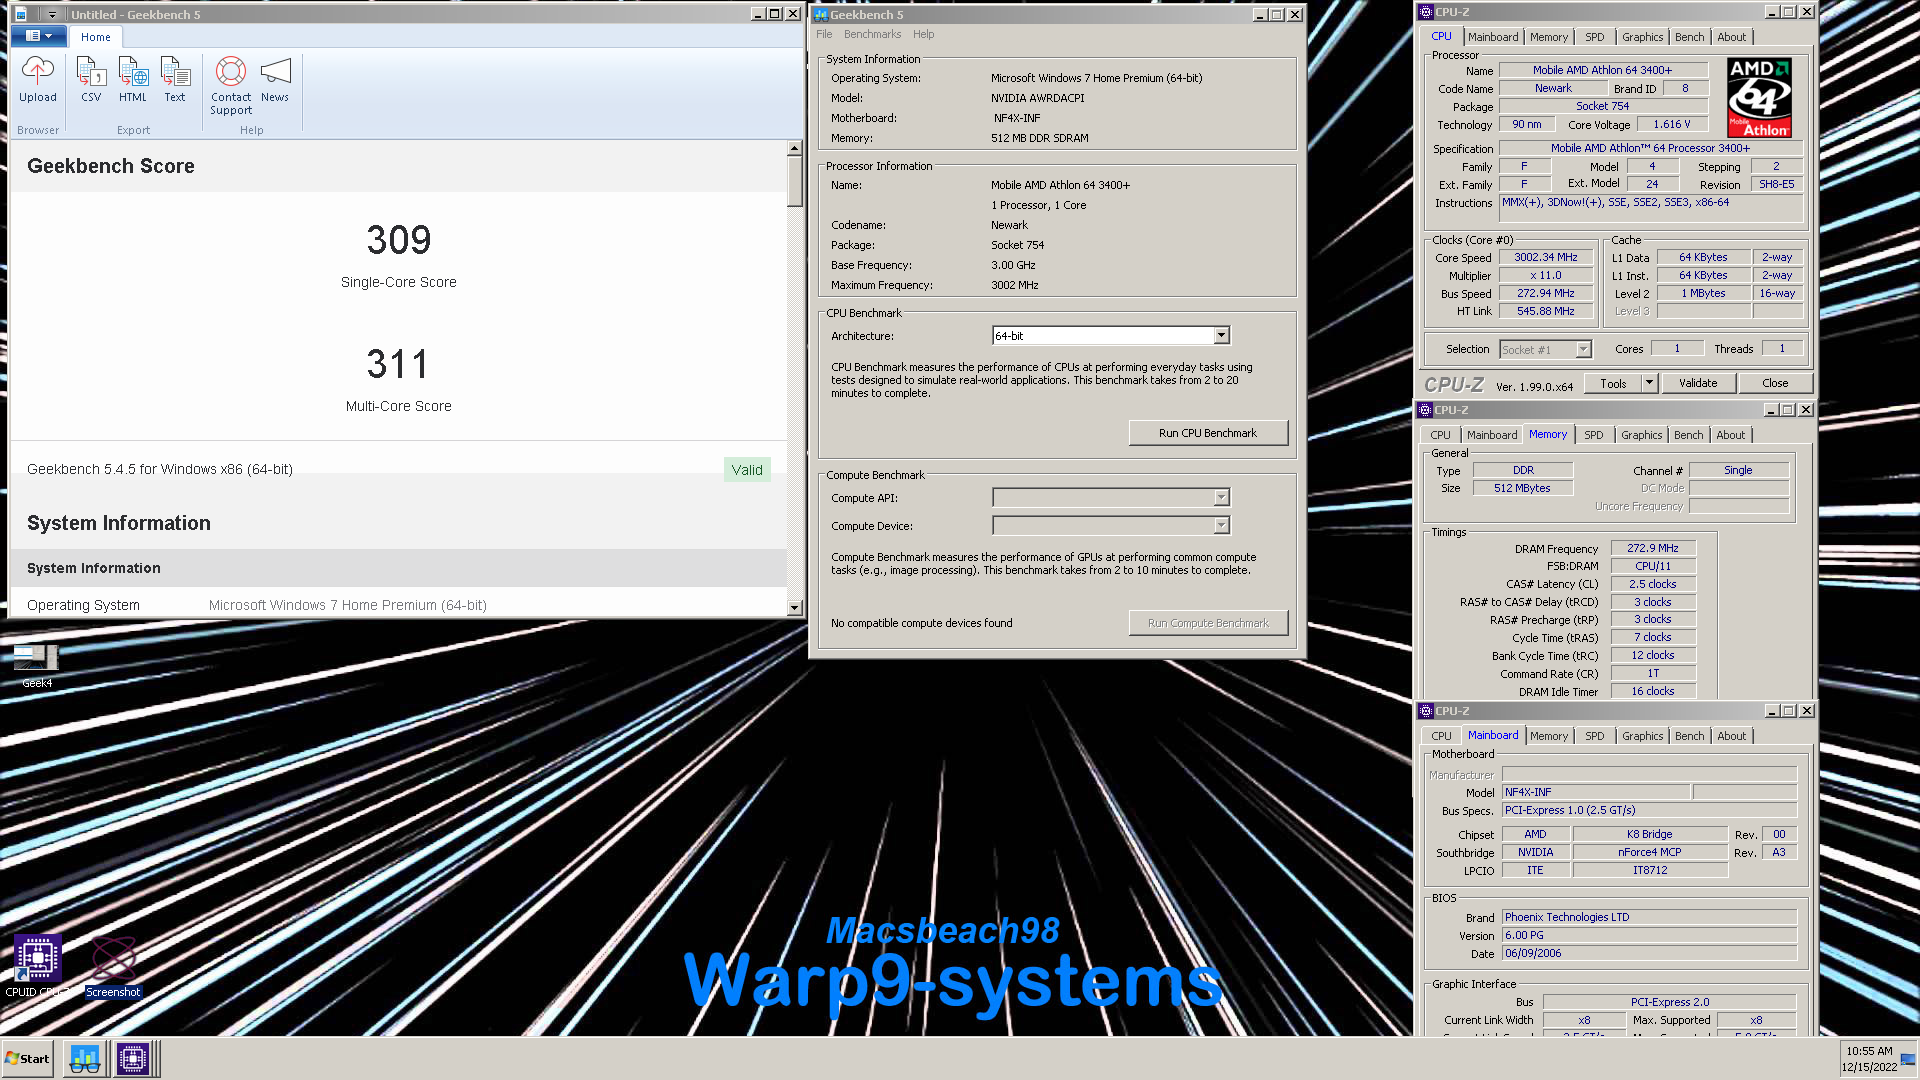
Task: Click the CPU-Z icon in top CPU-Z title bar
Action: (1426, 12)
